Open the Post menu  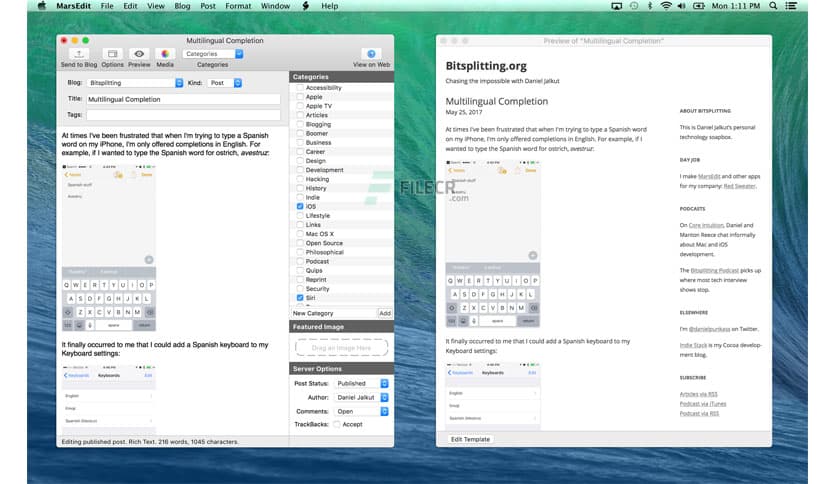click(x=208, y=6)
